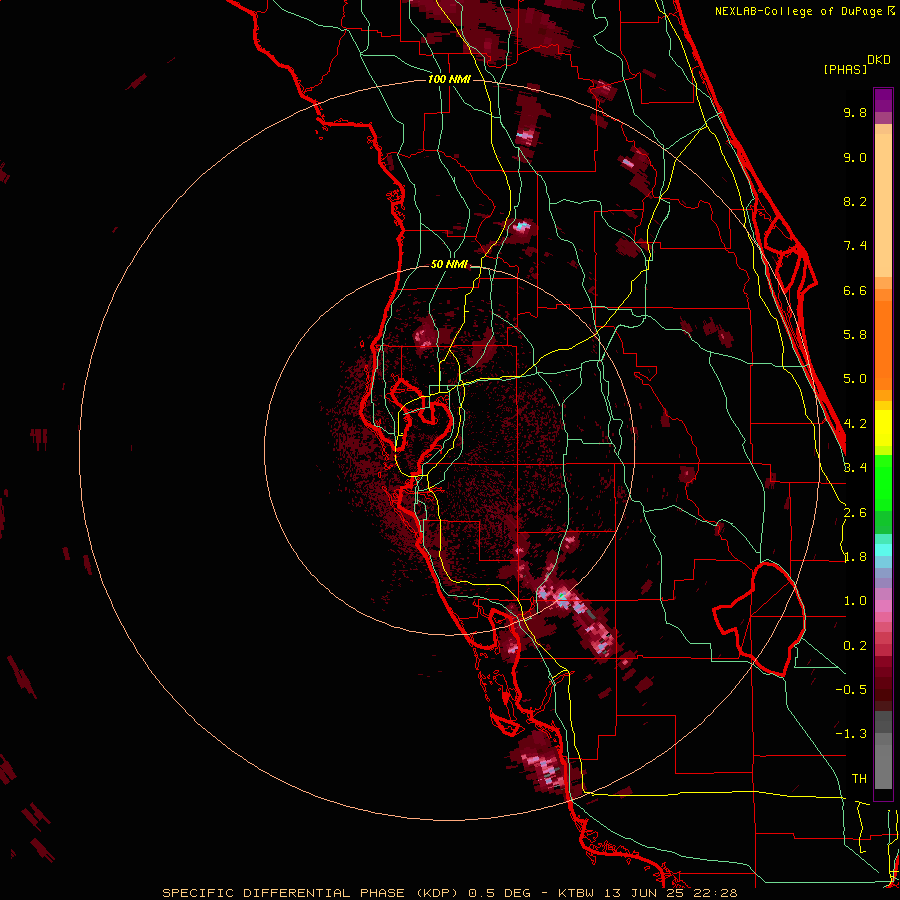The height and width of the screenshot is (900, 900).
Task: Click the 5.0 legend scale value
Action: coord(855,379)
